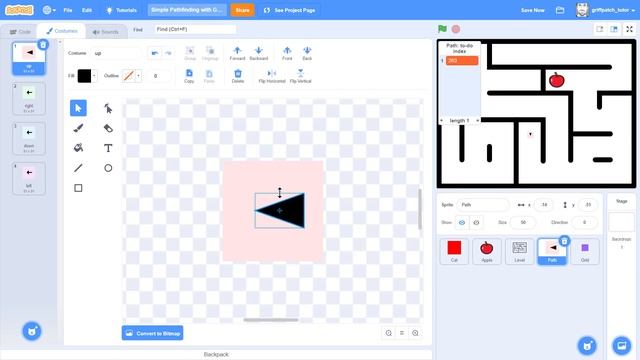The width and height of the screenshot is (640, 360).
Task: Select the Apple sprite thumbnail
Action: point(487,251)
